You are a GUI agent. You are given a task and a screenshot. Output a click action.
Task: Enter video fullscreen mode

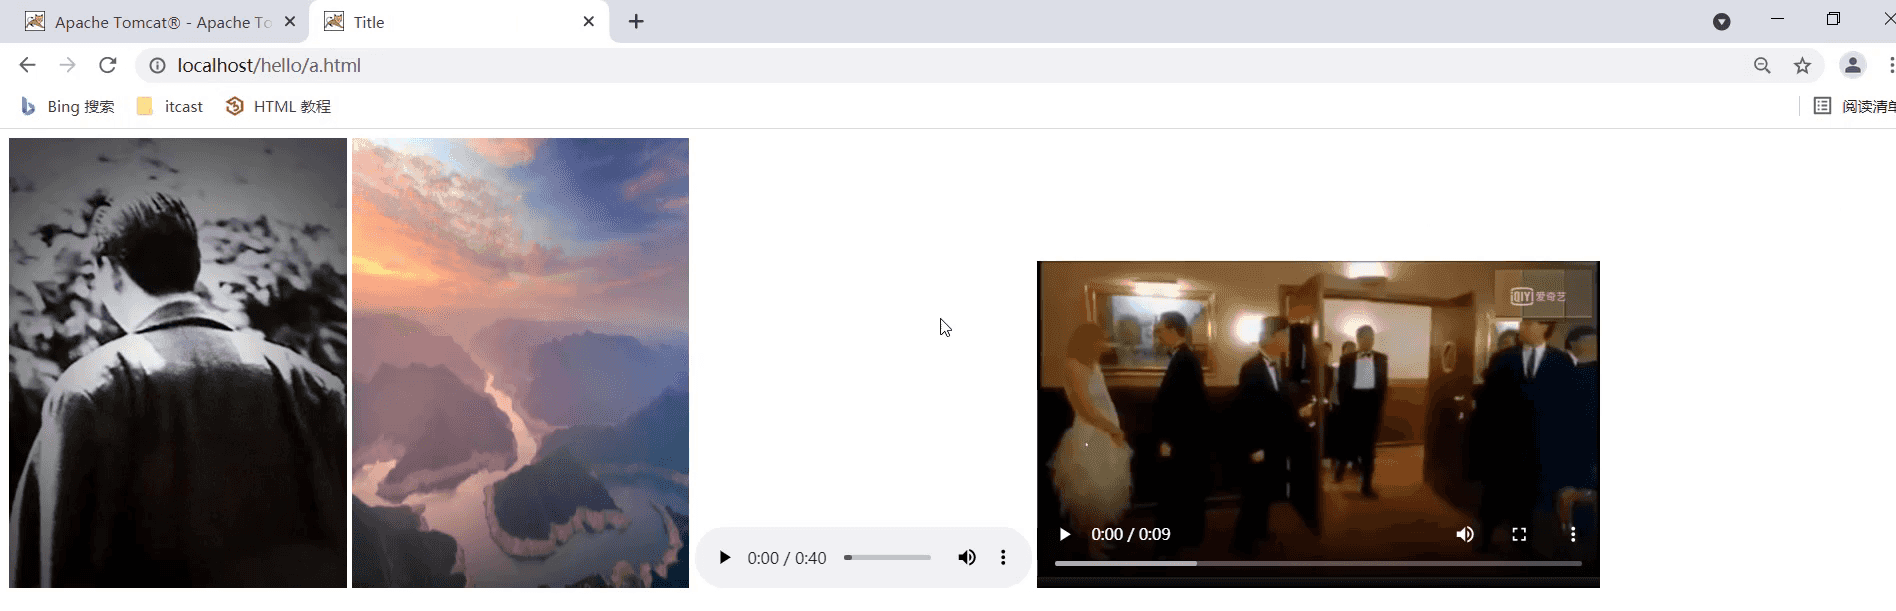[1519, 535]
